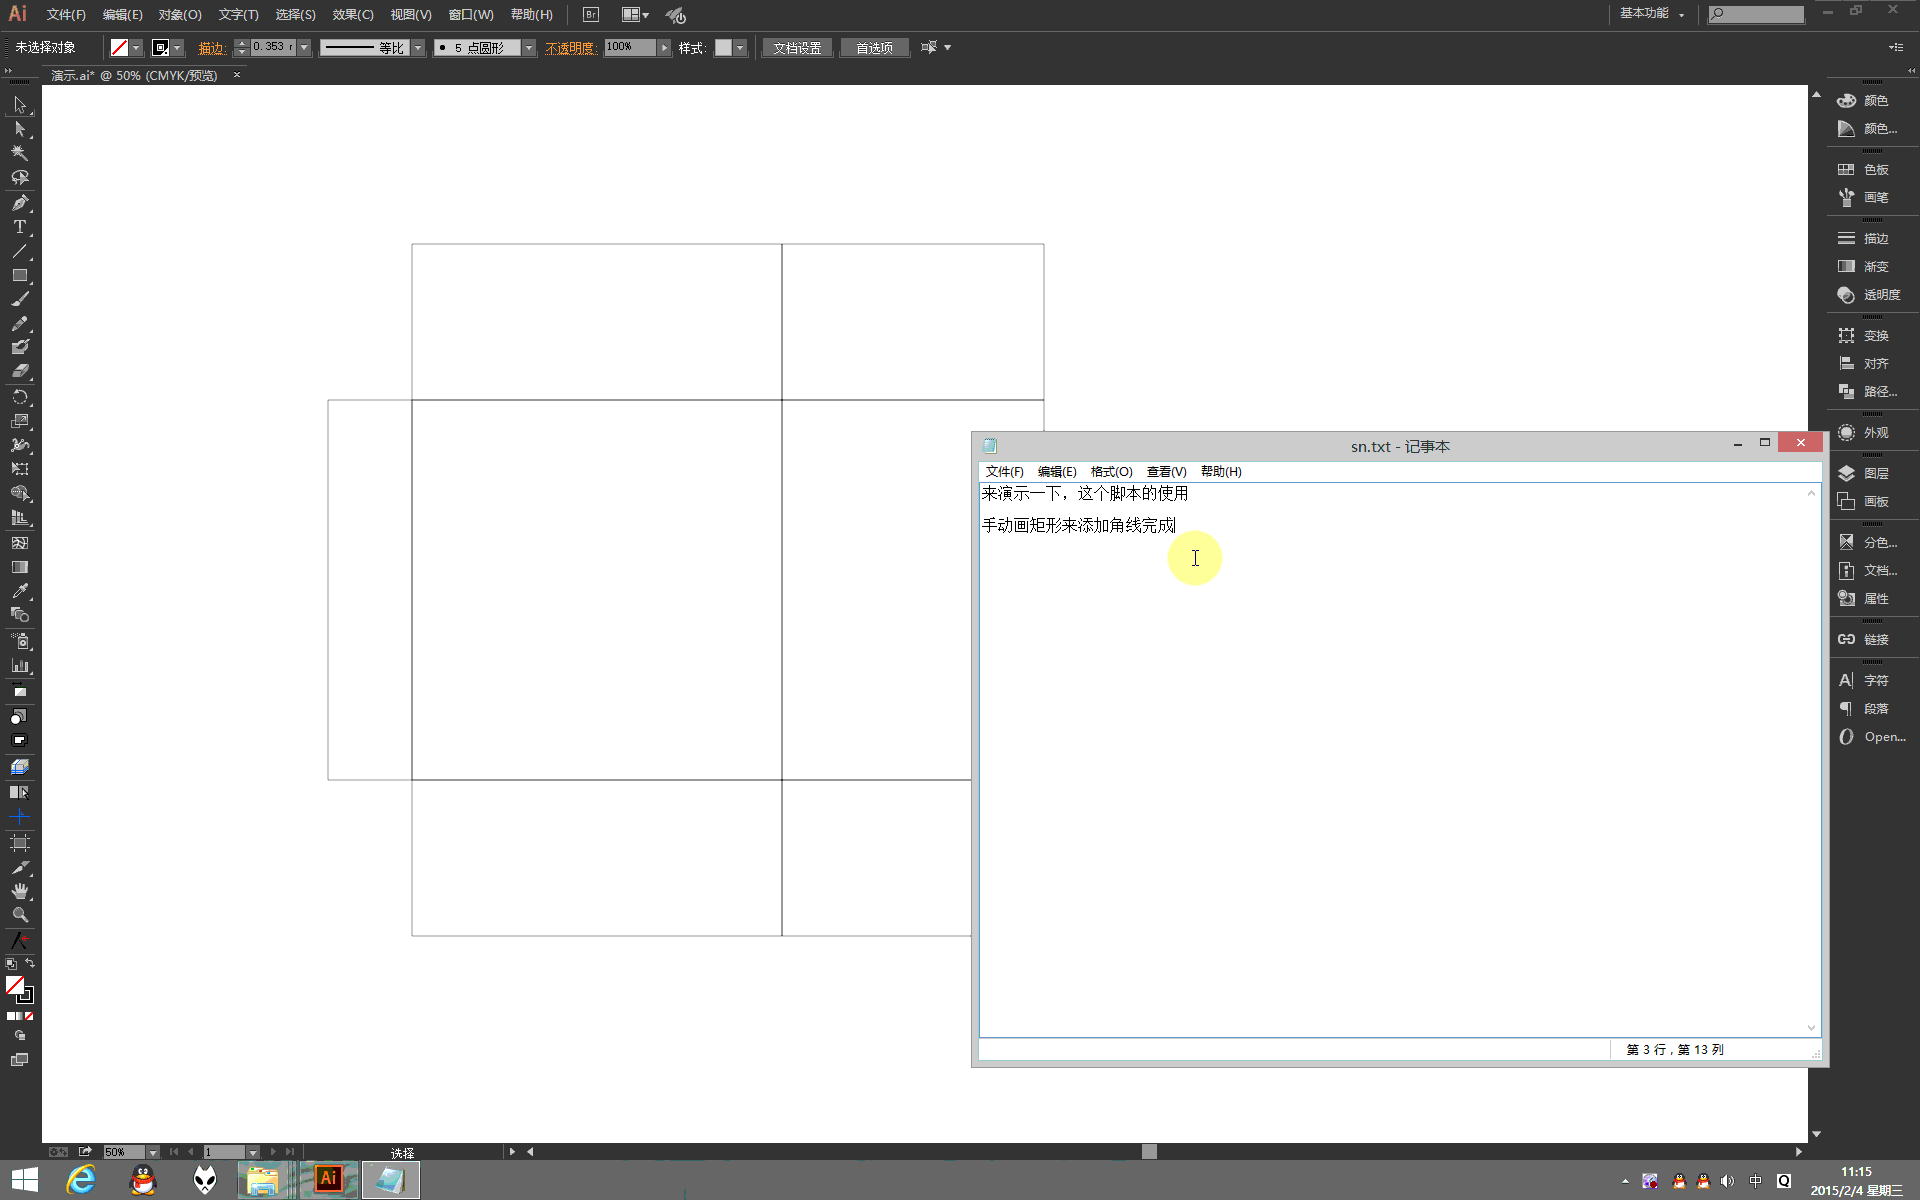
Task: Click 文字设置 button in toolbar
Action: coord(800,47)
